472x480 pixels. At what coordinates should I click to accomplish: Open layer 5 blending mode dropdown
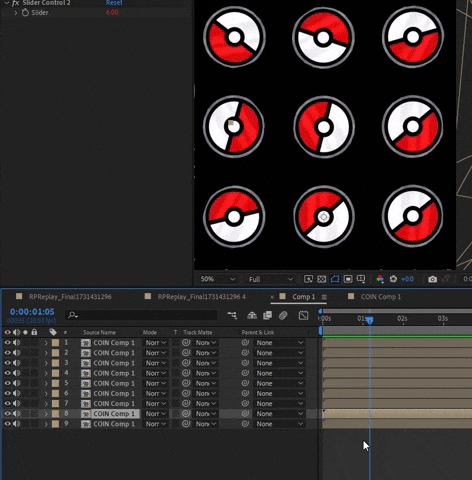[x=155, y=383]
